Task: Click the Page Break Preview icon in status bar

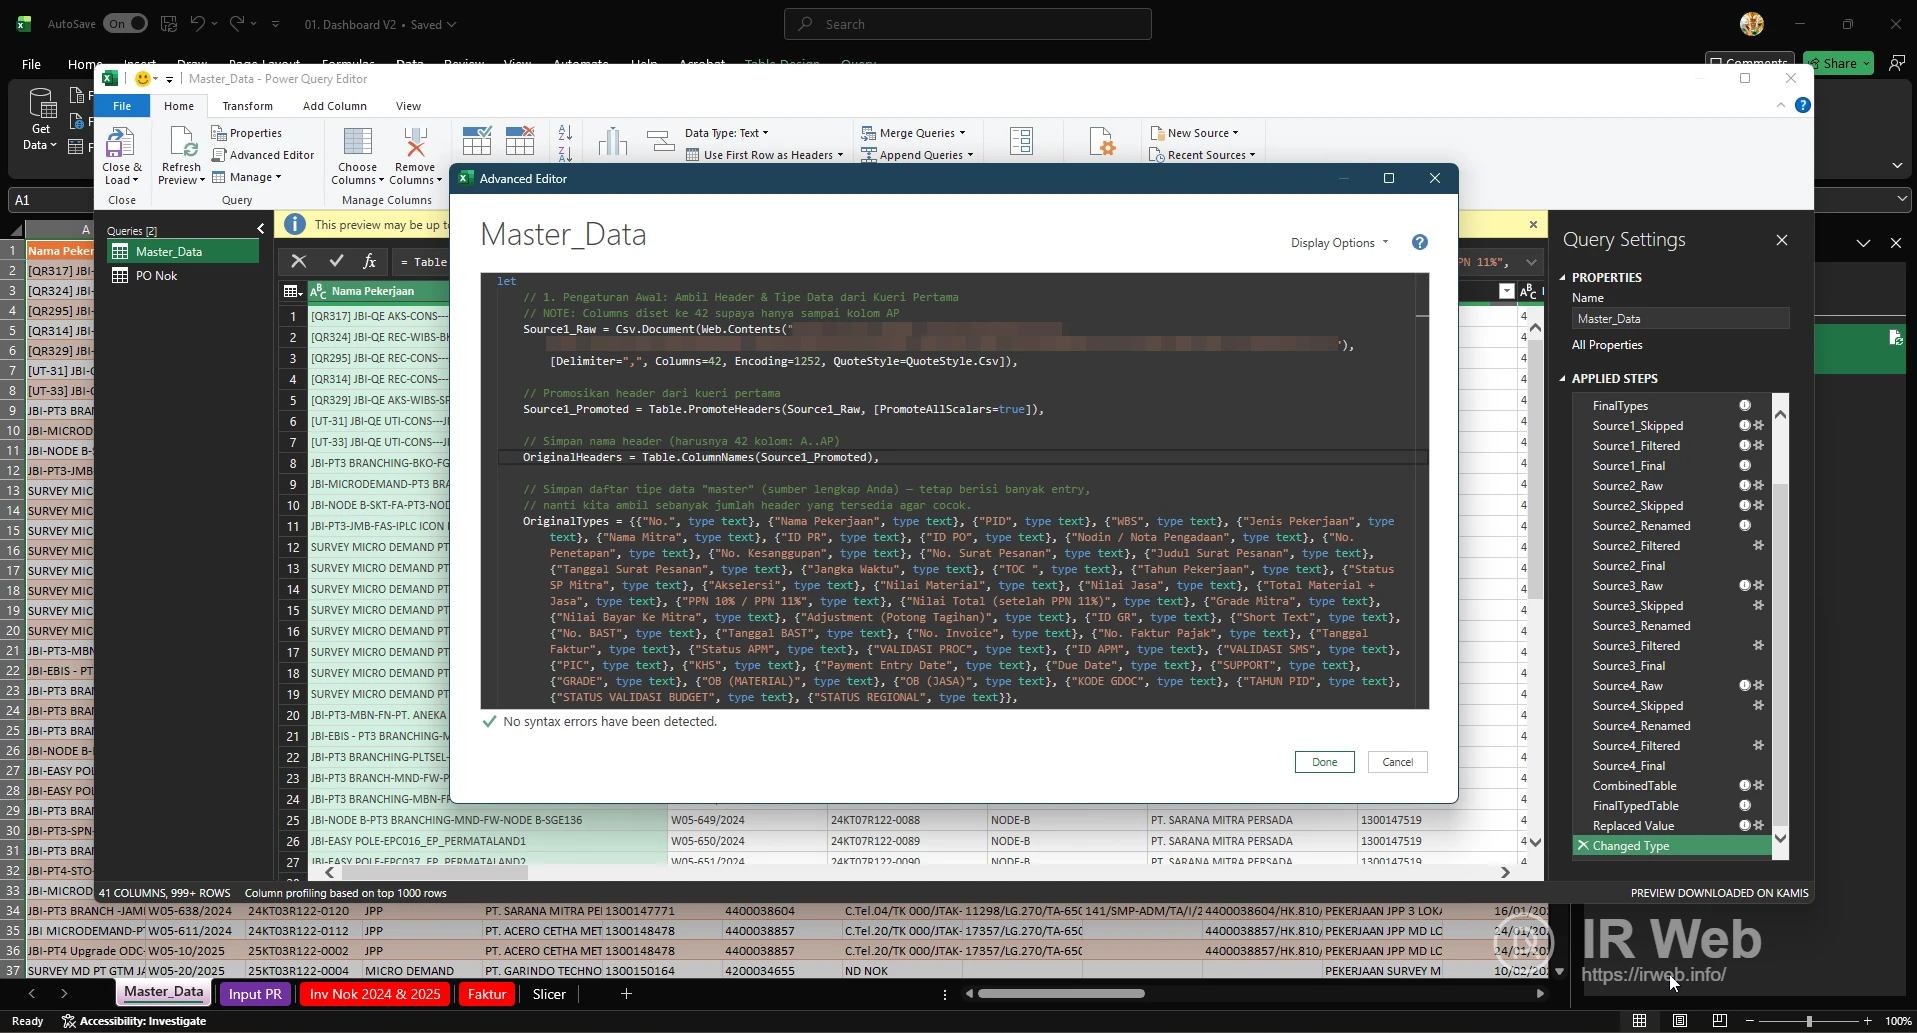Action: tap(1719, 1020)
